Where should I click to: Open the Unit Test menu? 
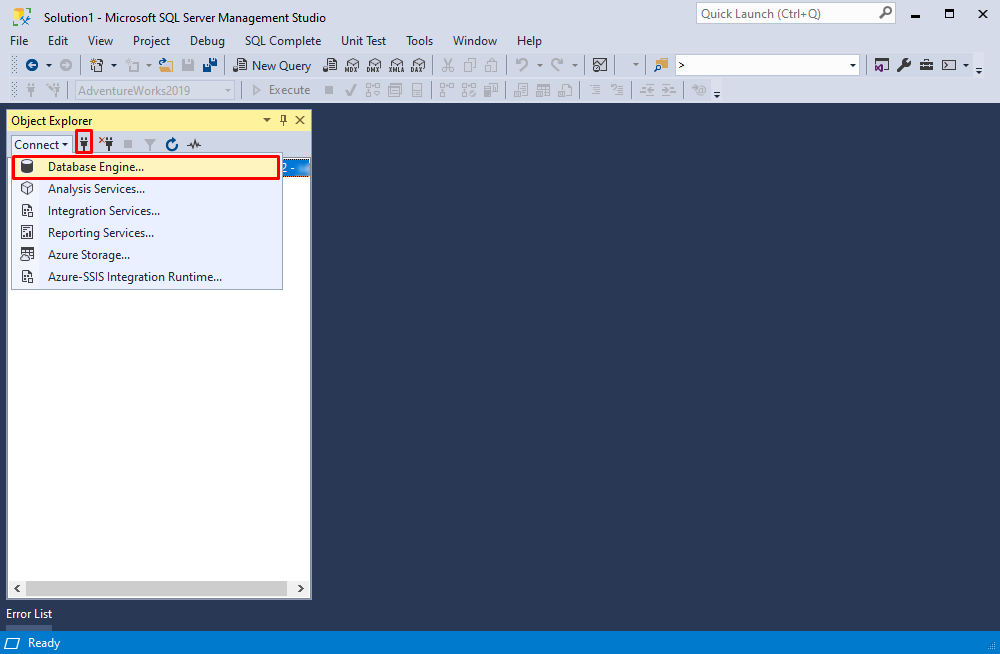364,41
